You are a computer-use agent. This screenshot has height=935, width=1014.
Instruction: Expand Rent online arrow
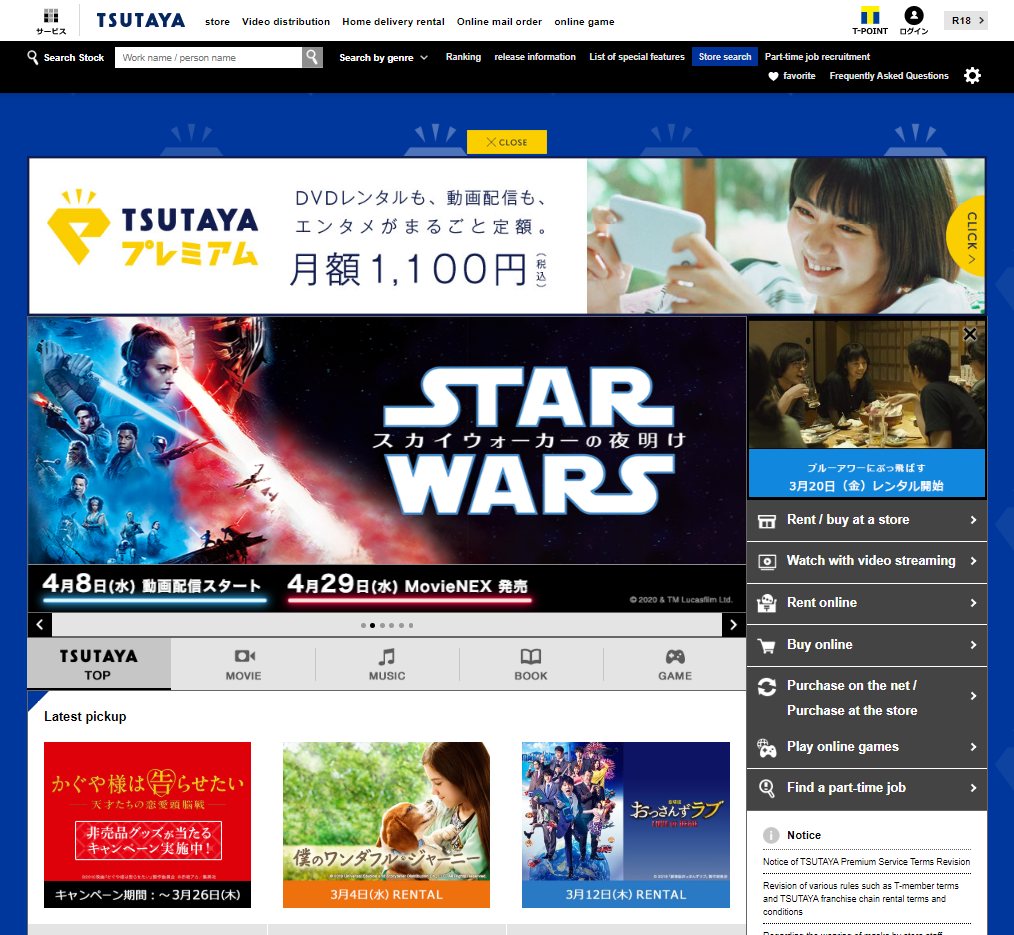[x=973, y=603]
